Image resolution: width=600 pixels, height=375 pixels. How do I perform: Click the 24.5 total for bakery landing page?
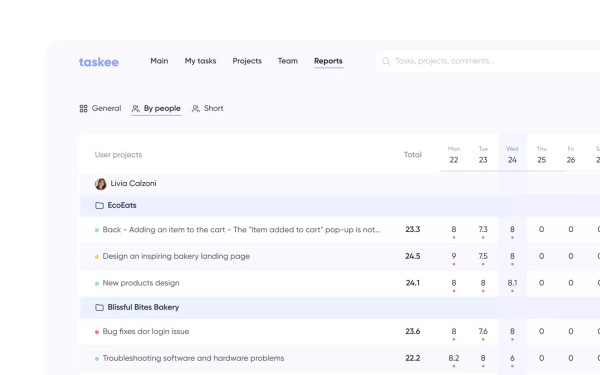tap(412, 256)
